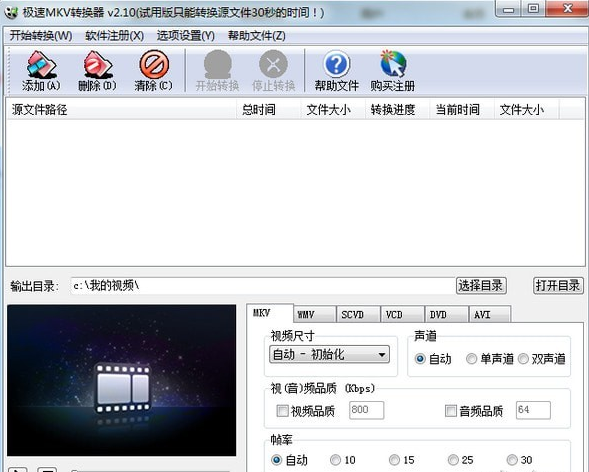Switch to the VCD format tab
Image resolution: width=589 pixels, height=472 pixels.
click(x=402, y=315)
